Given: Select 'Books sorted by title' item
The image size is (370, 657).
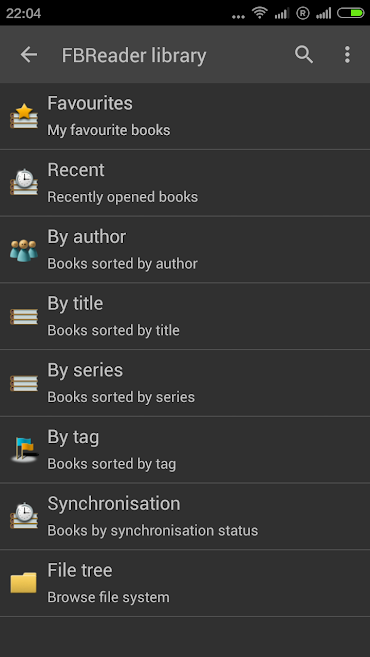Looking at the screenshot, I should point(114,330).
